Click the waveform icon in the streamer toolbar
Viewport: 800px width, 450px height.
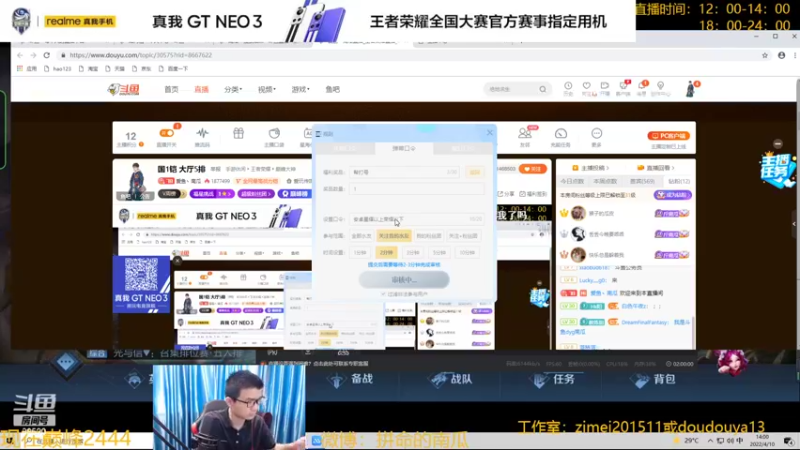click(x=202, y=134)
